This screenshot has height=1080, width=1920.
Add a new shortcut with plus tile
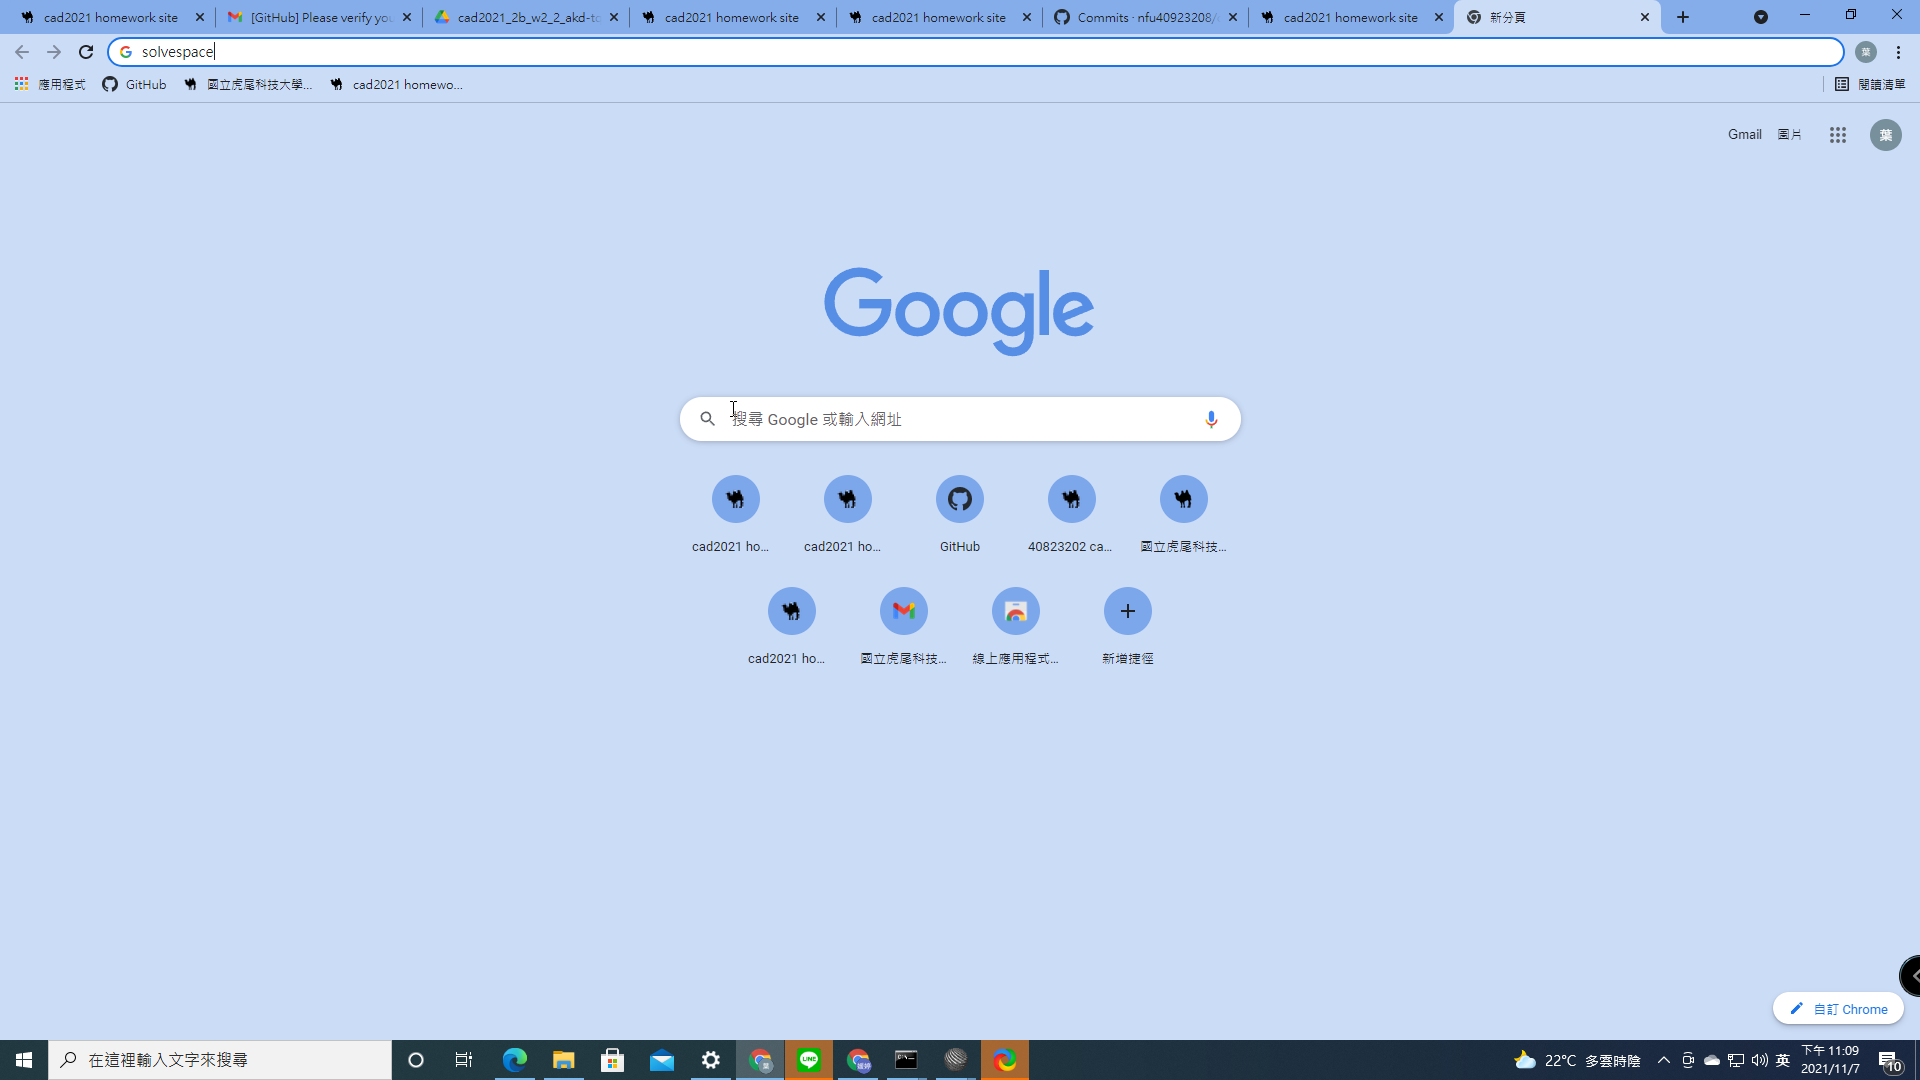click(x=1127, y=626)
